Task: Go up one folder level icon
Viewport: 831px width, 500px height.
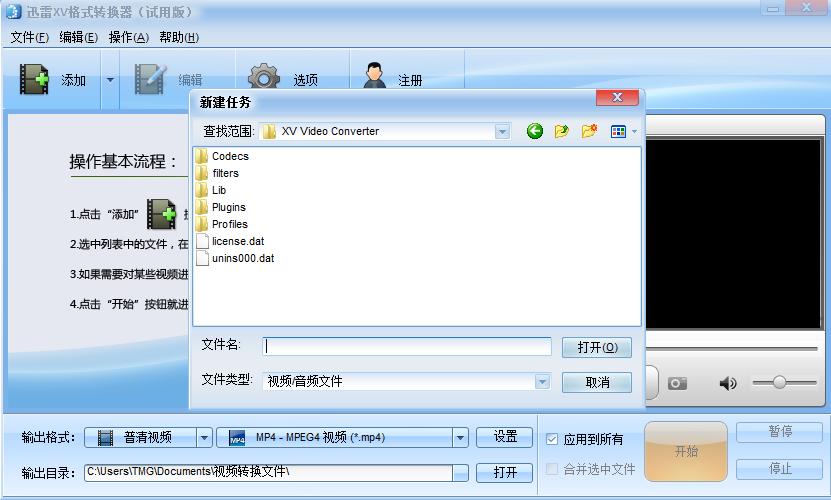Action: [561, 131]
